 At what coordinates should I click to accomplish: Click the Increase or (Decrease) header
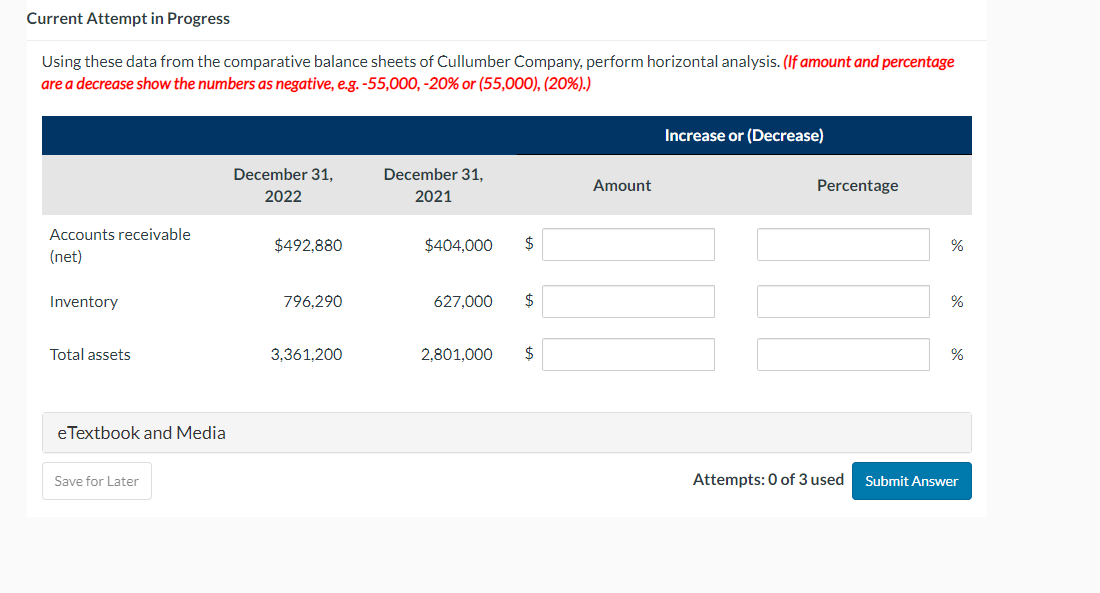click(744, 135)
